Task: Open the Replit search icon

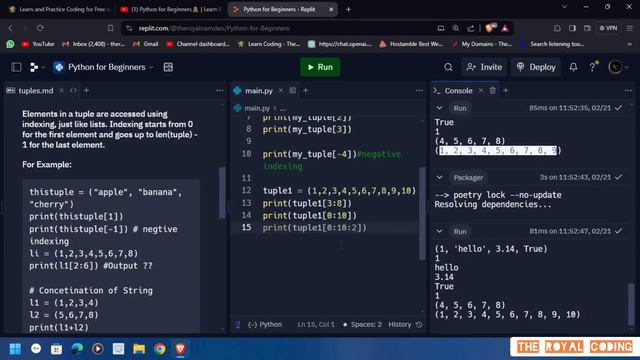Action: pyautogui.click(x=448, y=67)
